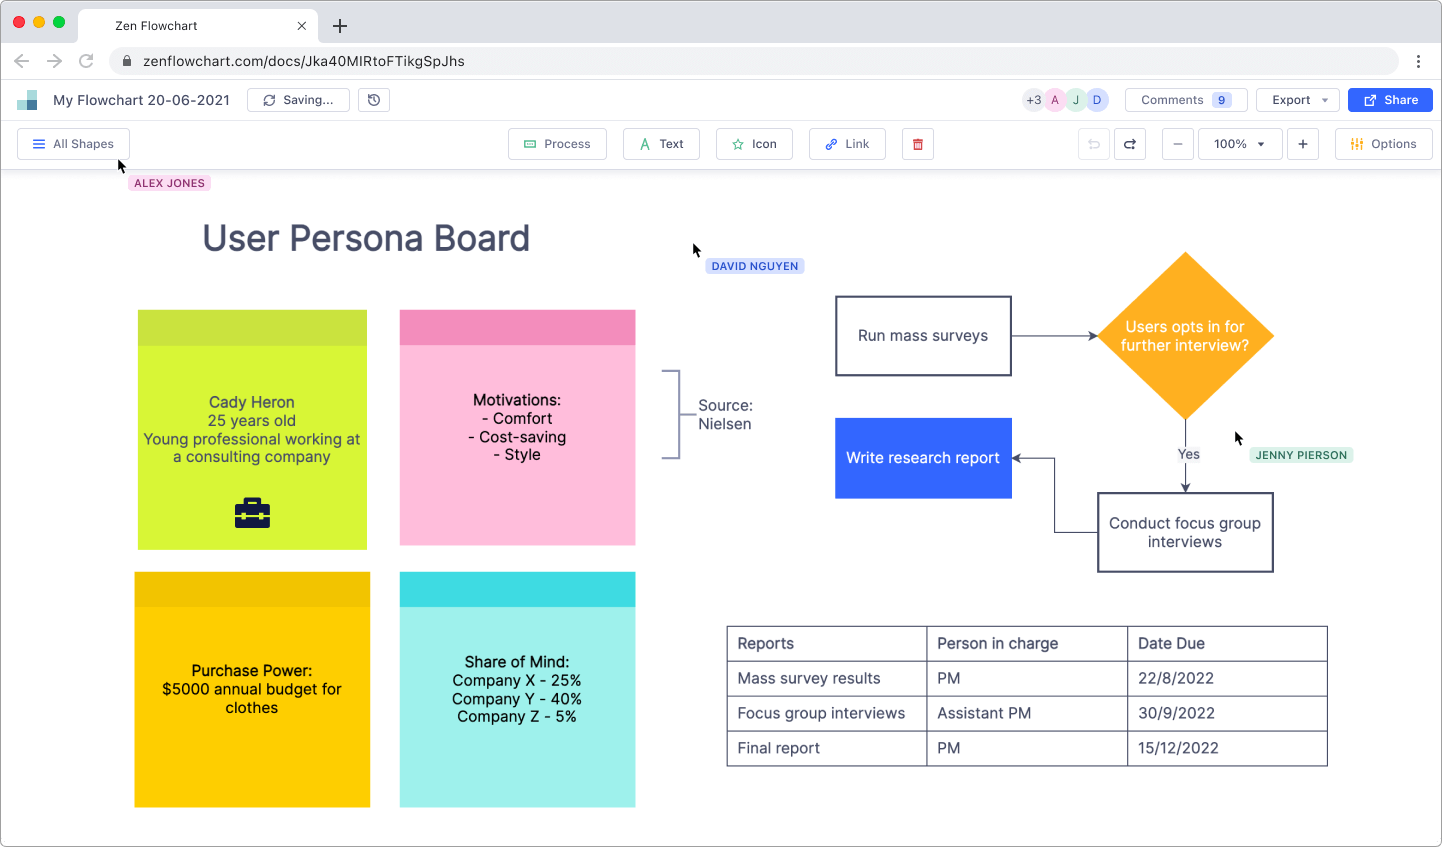Screen dimensions: 1442x847
Task: Zoom in with the plus icon
Action: pyautogui.click(x=1303, y=144)
